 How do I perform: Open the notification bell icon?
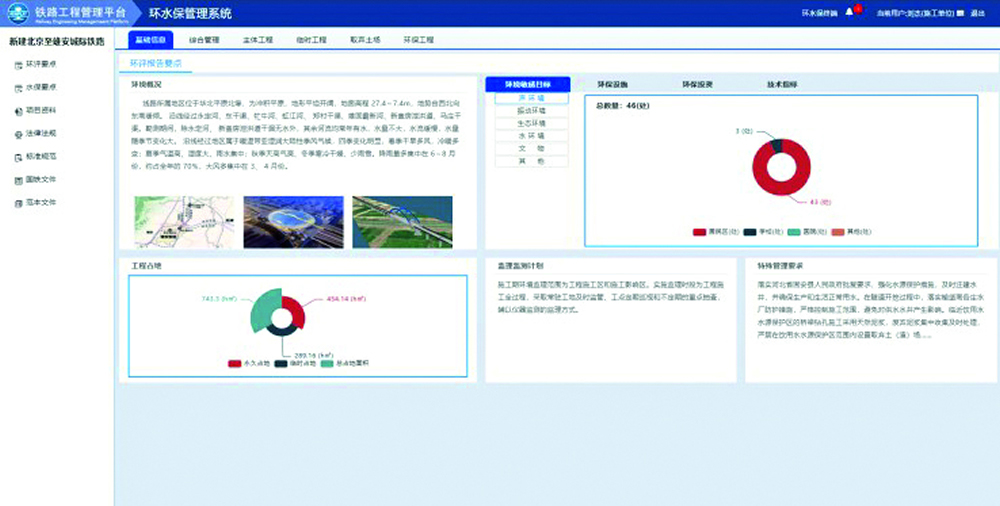point(849,12)
